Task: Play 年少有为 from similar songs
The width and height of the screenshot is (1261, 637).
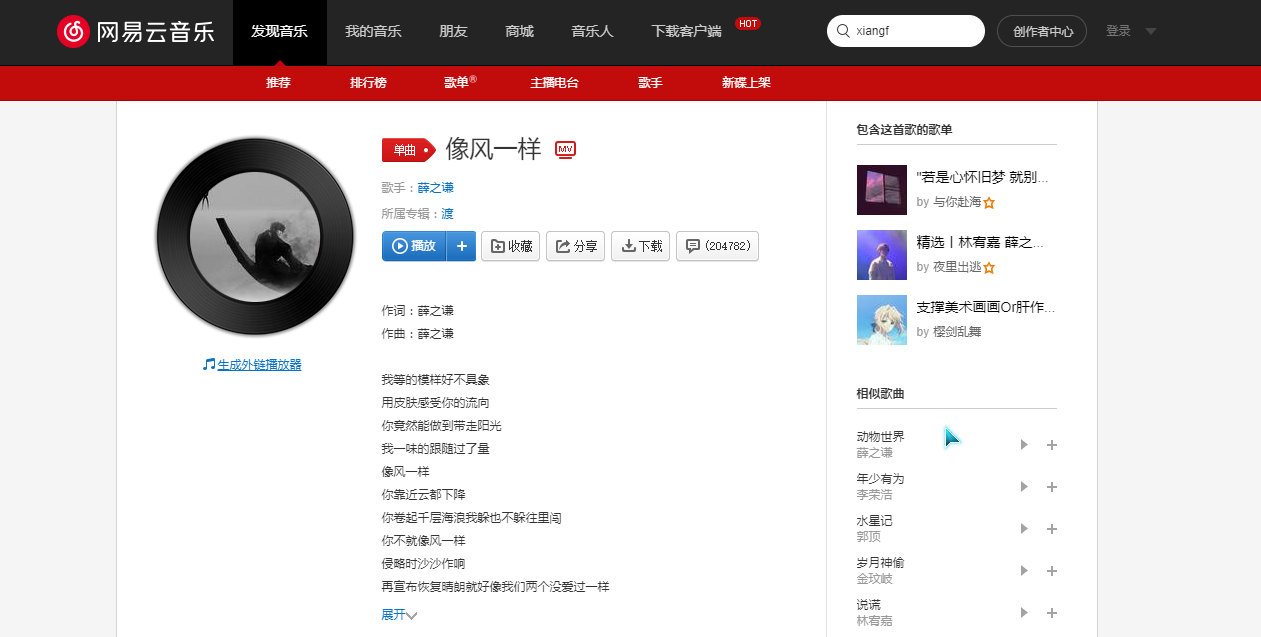Action: click(1024, 487)
